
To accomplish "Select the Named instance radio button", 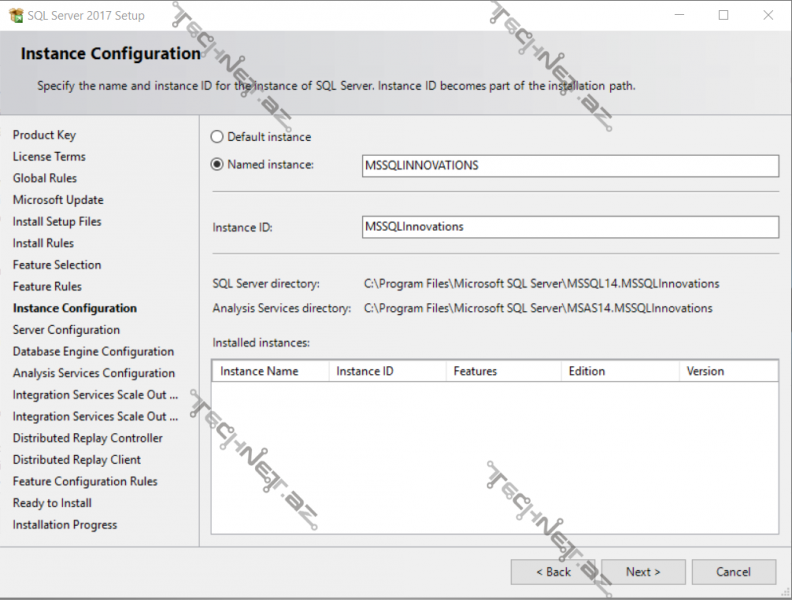I will (x=217, y=165).
